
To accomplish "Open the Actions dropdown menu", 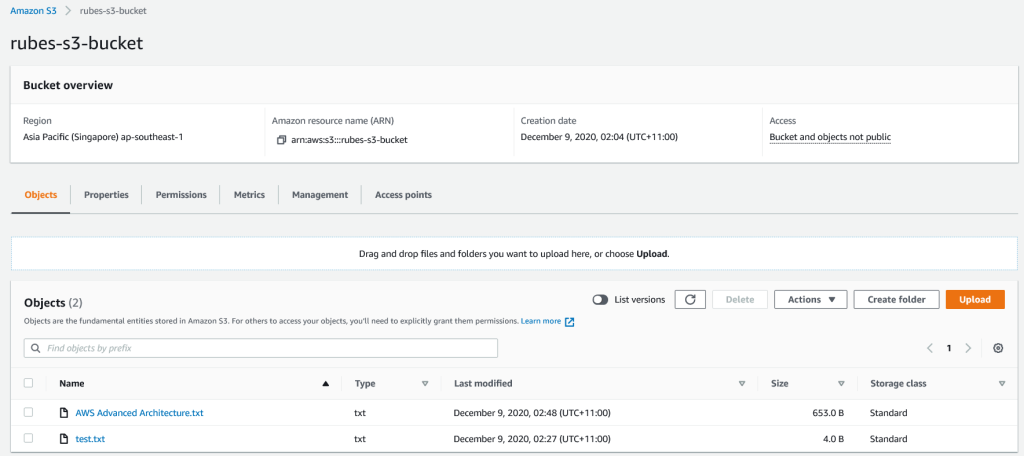I will tap(810, 300).
